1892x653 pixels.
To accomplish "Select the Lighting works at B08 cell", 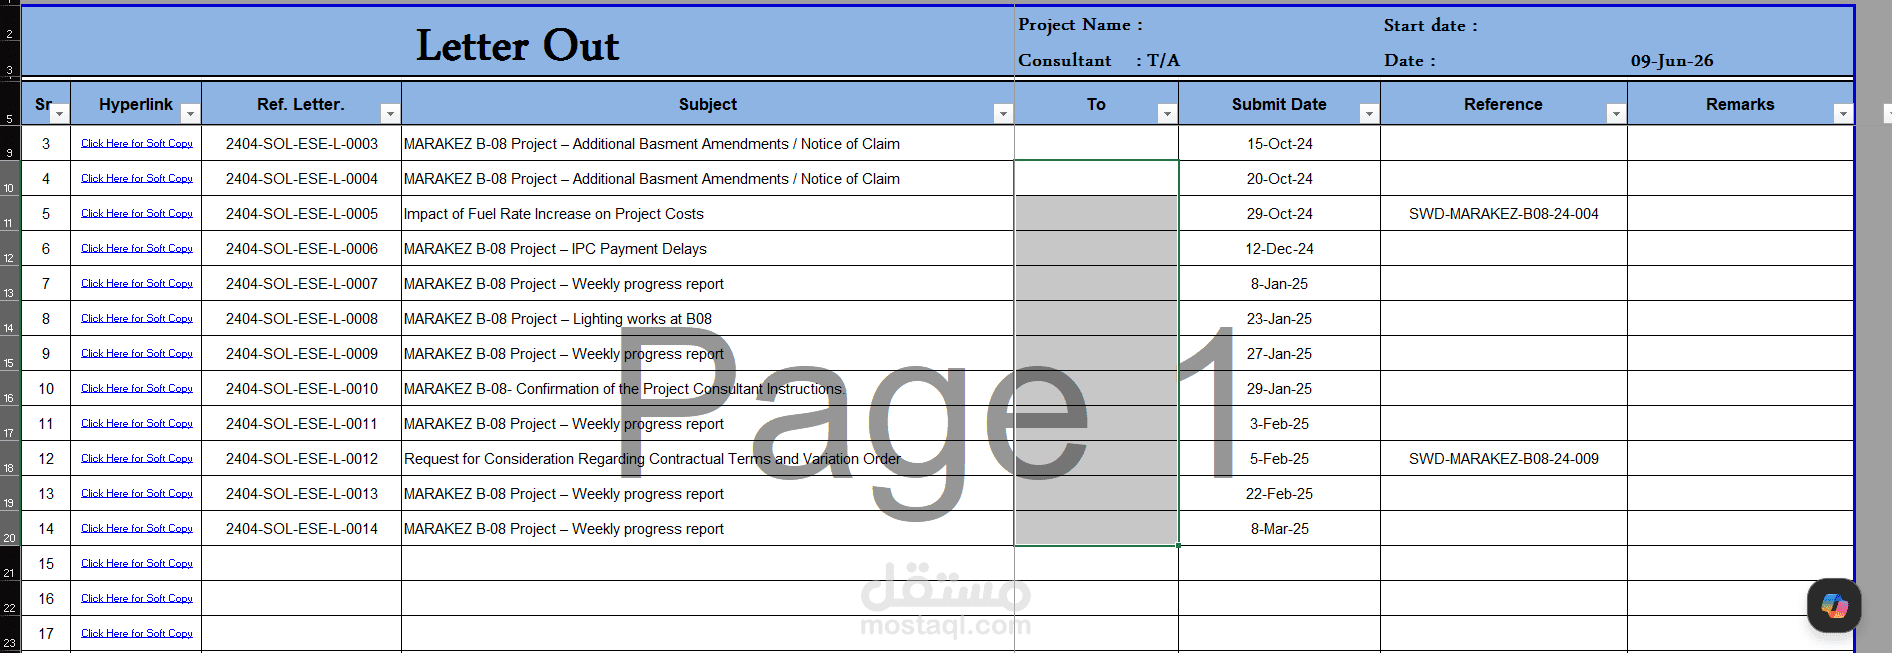I will click(x=708, y=319).
